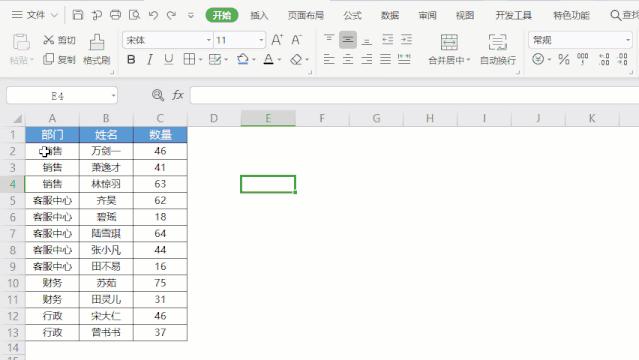Select the Format Painter brush
Image resolution: width=639 pixels, height=360 pixels.
[x=97, y=42]
